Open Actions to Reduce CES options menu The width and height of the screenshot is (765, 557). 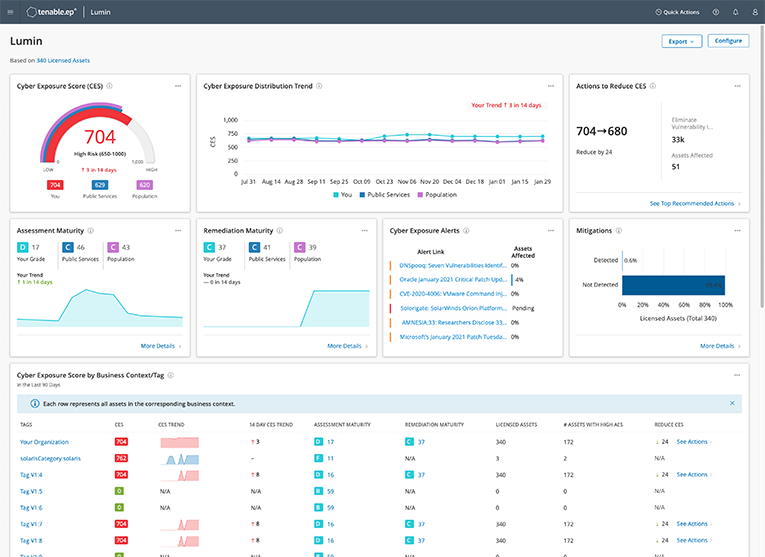click(738, 86)
